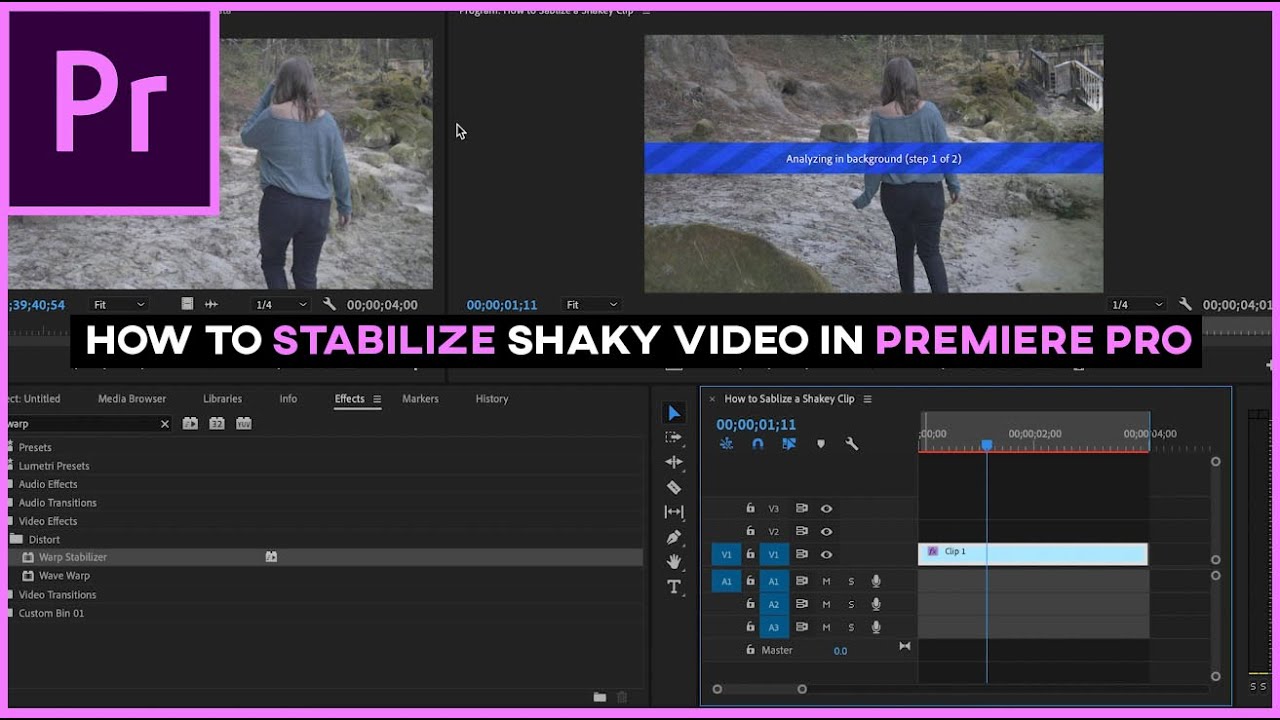Select the Type tool
The height and width of the screenshot is (720, 1280).
pyautogui.click(x=674, y=587)
